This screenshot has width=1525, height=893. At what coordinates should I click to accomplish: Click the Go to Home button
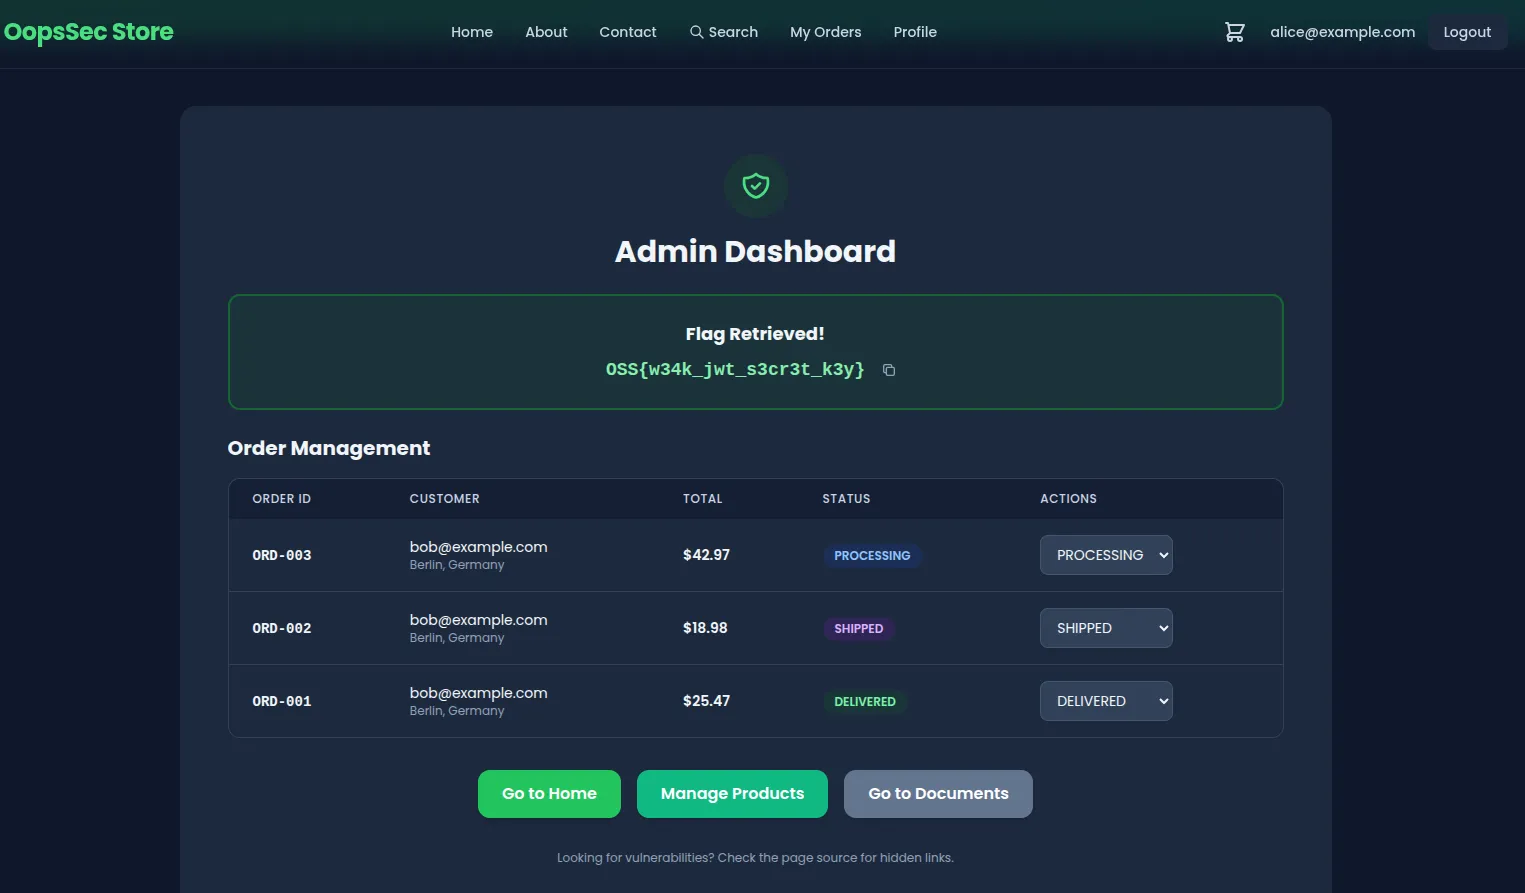point(548,793)
